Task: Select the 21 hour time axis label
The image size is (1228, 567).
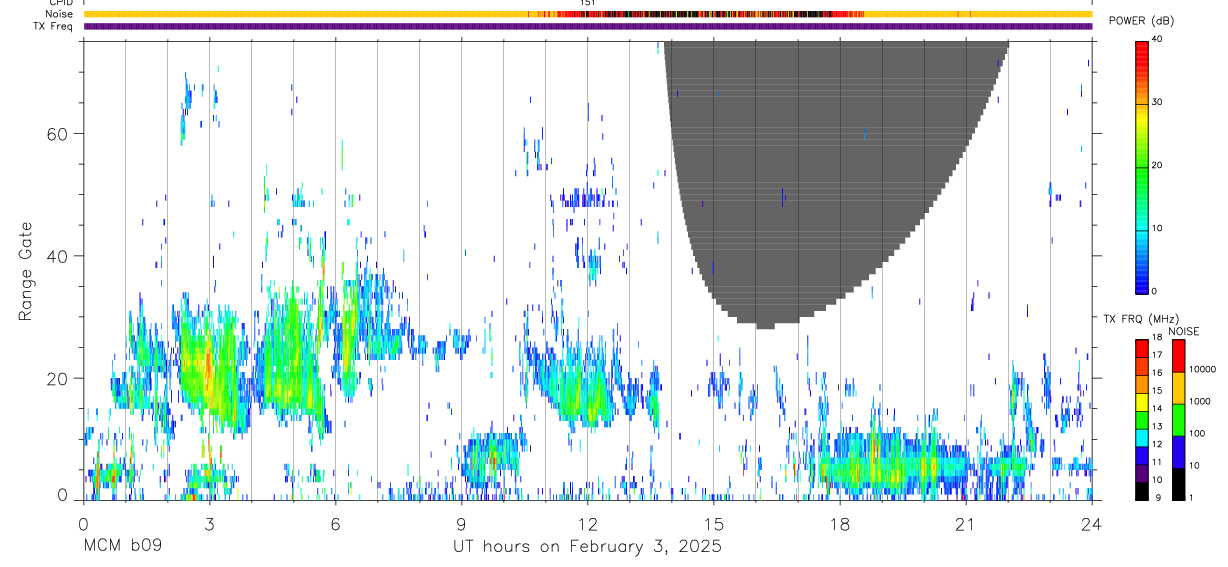Action: point(966,524)
